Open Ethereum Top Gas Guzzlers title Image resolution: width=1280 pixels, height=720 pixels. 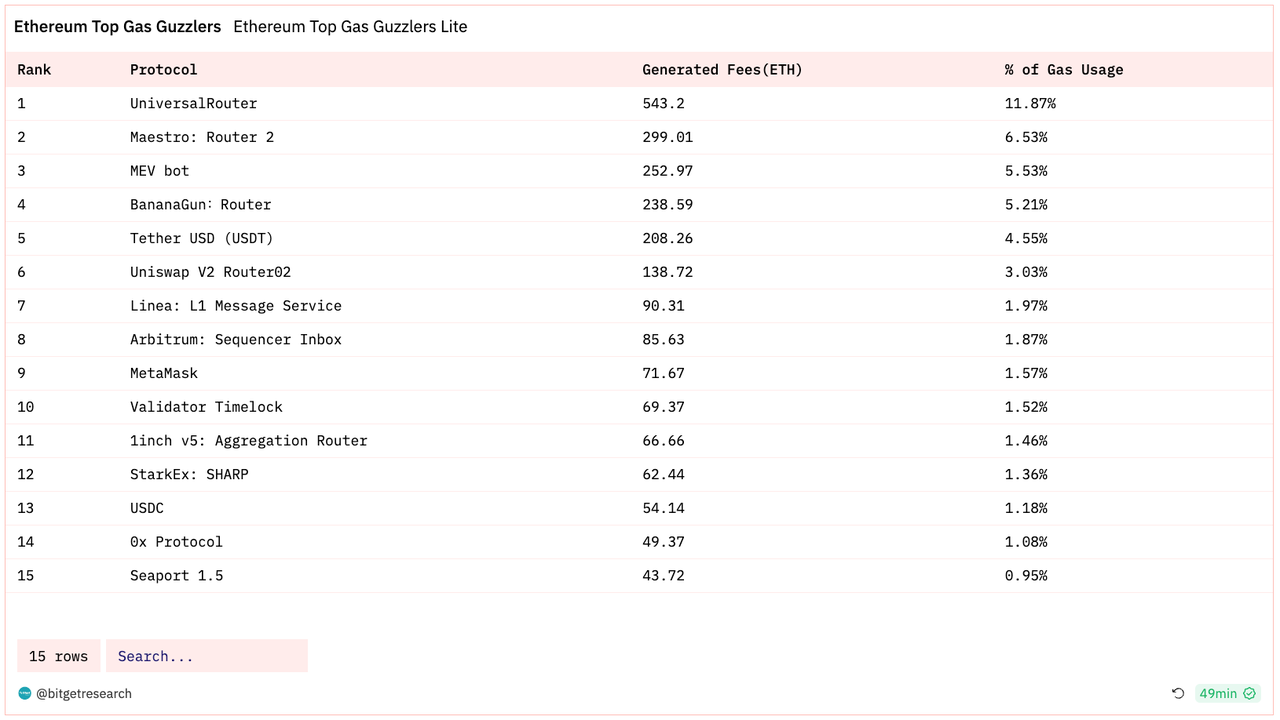click(x=117, y=27)
